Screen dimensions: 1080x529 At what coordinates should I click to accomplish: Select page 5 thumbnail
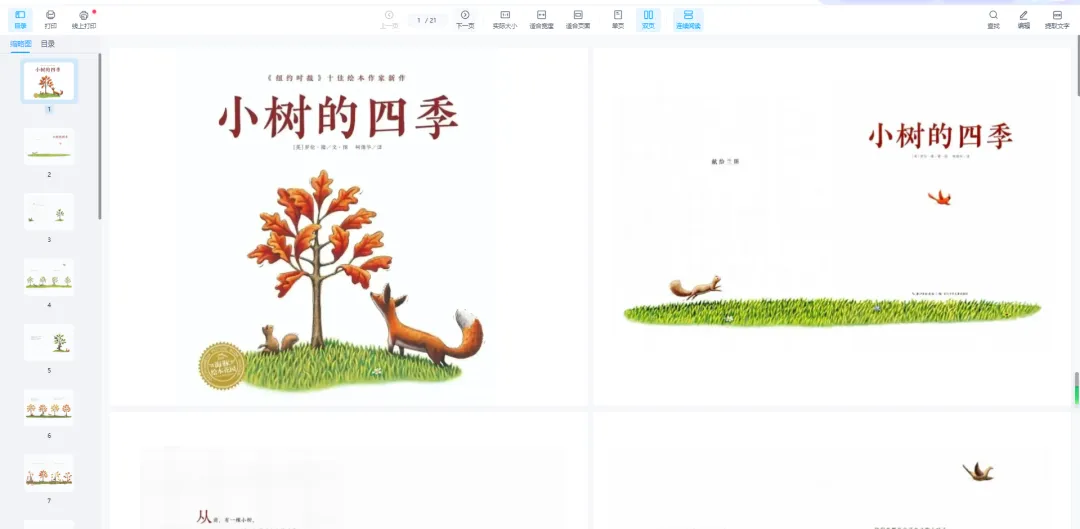[x=49, y=342]
